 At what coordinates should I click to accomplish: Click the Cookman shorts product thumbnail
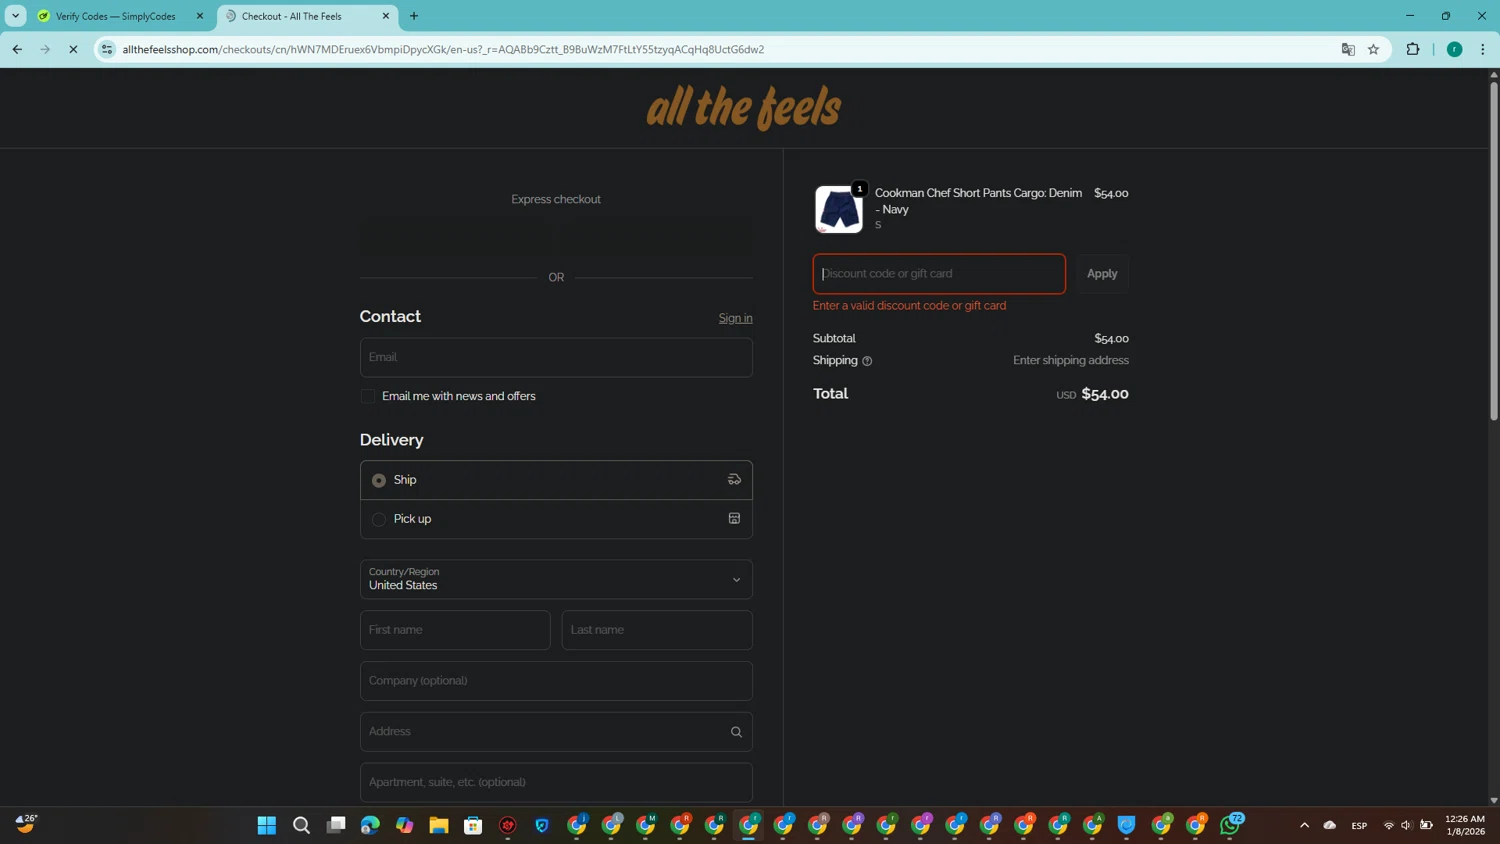pyautogui.click(x=839, y=209)
